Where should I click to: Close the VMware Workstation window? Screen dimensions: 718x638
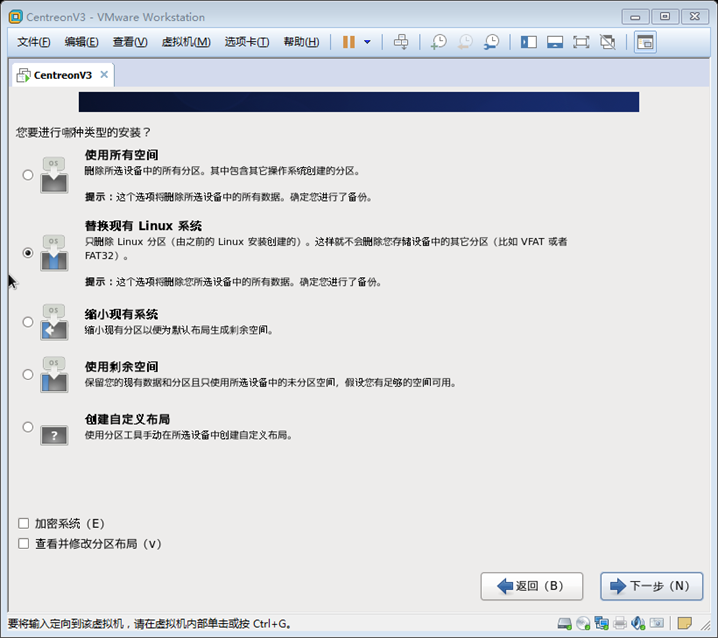695,17
